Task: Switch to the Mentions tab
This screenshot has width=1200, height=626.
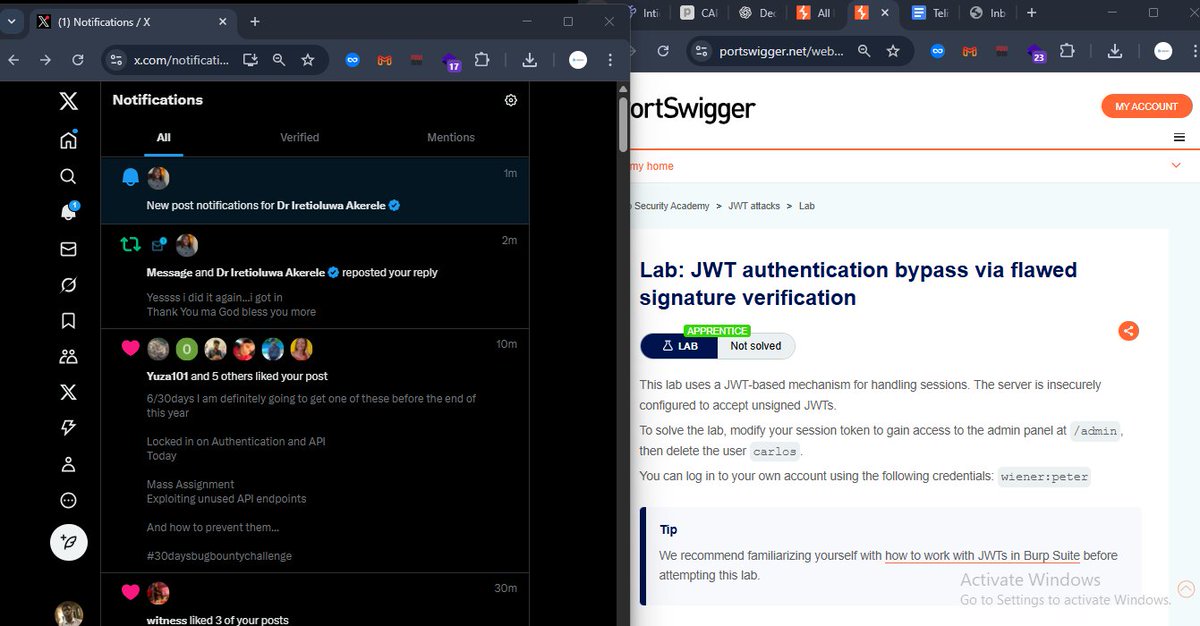Action: (450, 137)
